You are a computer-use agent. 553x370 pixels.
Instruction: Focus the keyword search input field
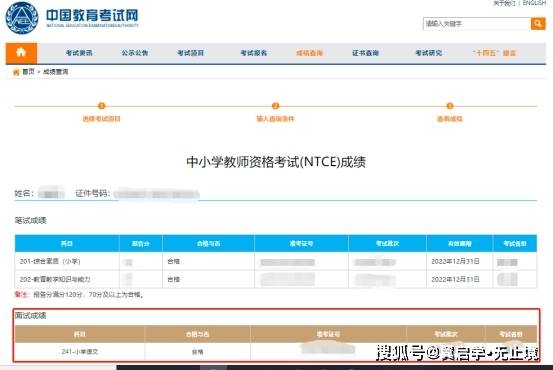[x=477, y=24]
